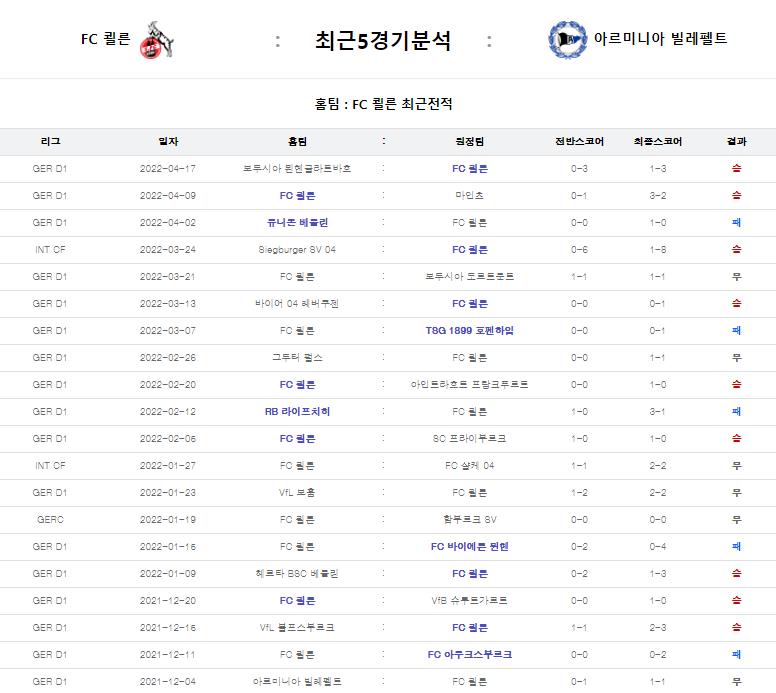Click final score 3-2 in 2022-04-09 row
Viewport: 776px width, 693px height.
[x=658, y=196]
